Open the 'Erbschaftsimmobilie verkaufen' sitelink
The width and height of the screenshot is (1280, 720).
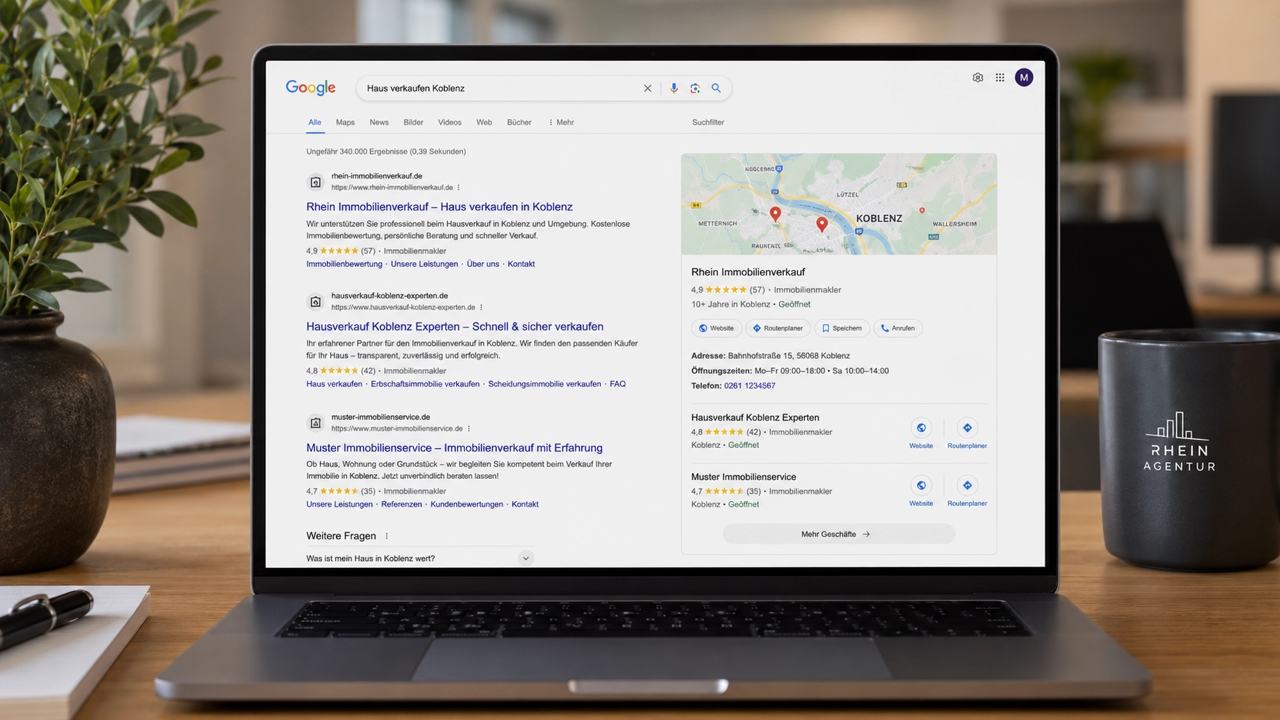point(425,384)
